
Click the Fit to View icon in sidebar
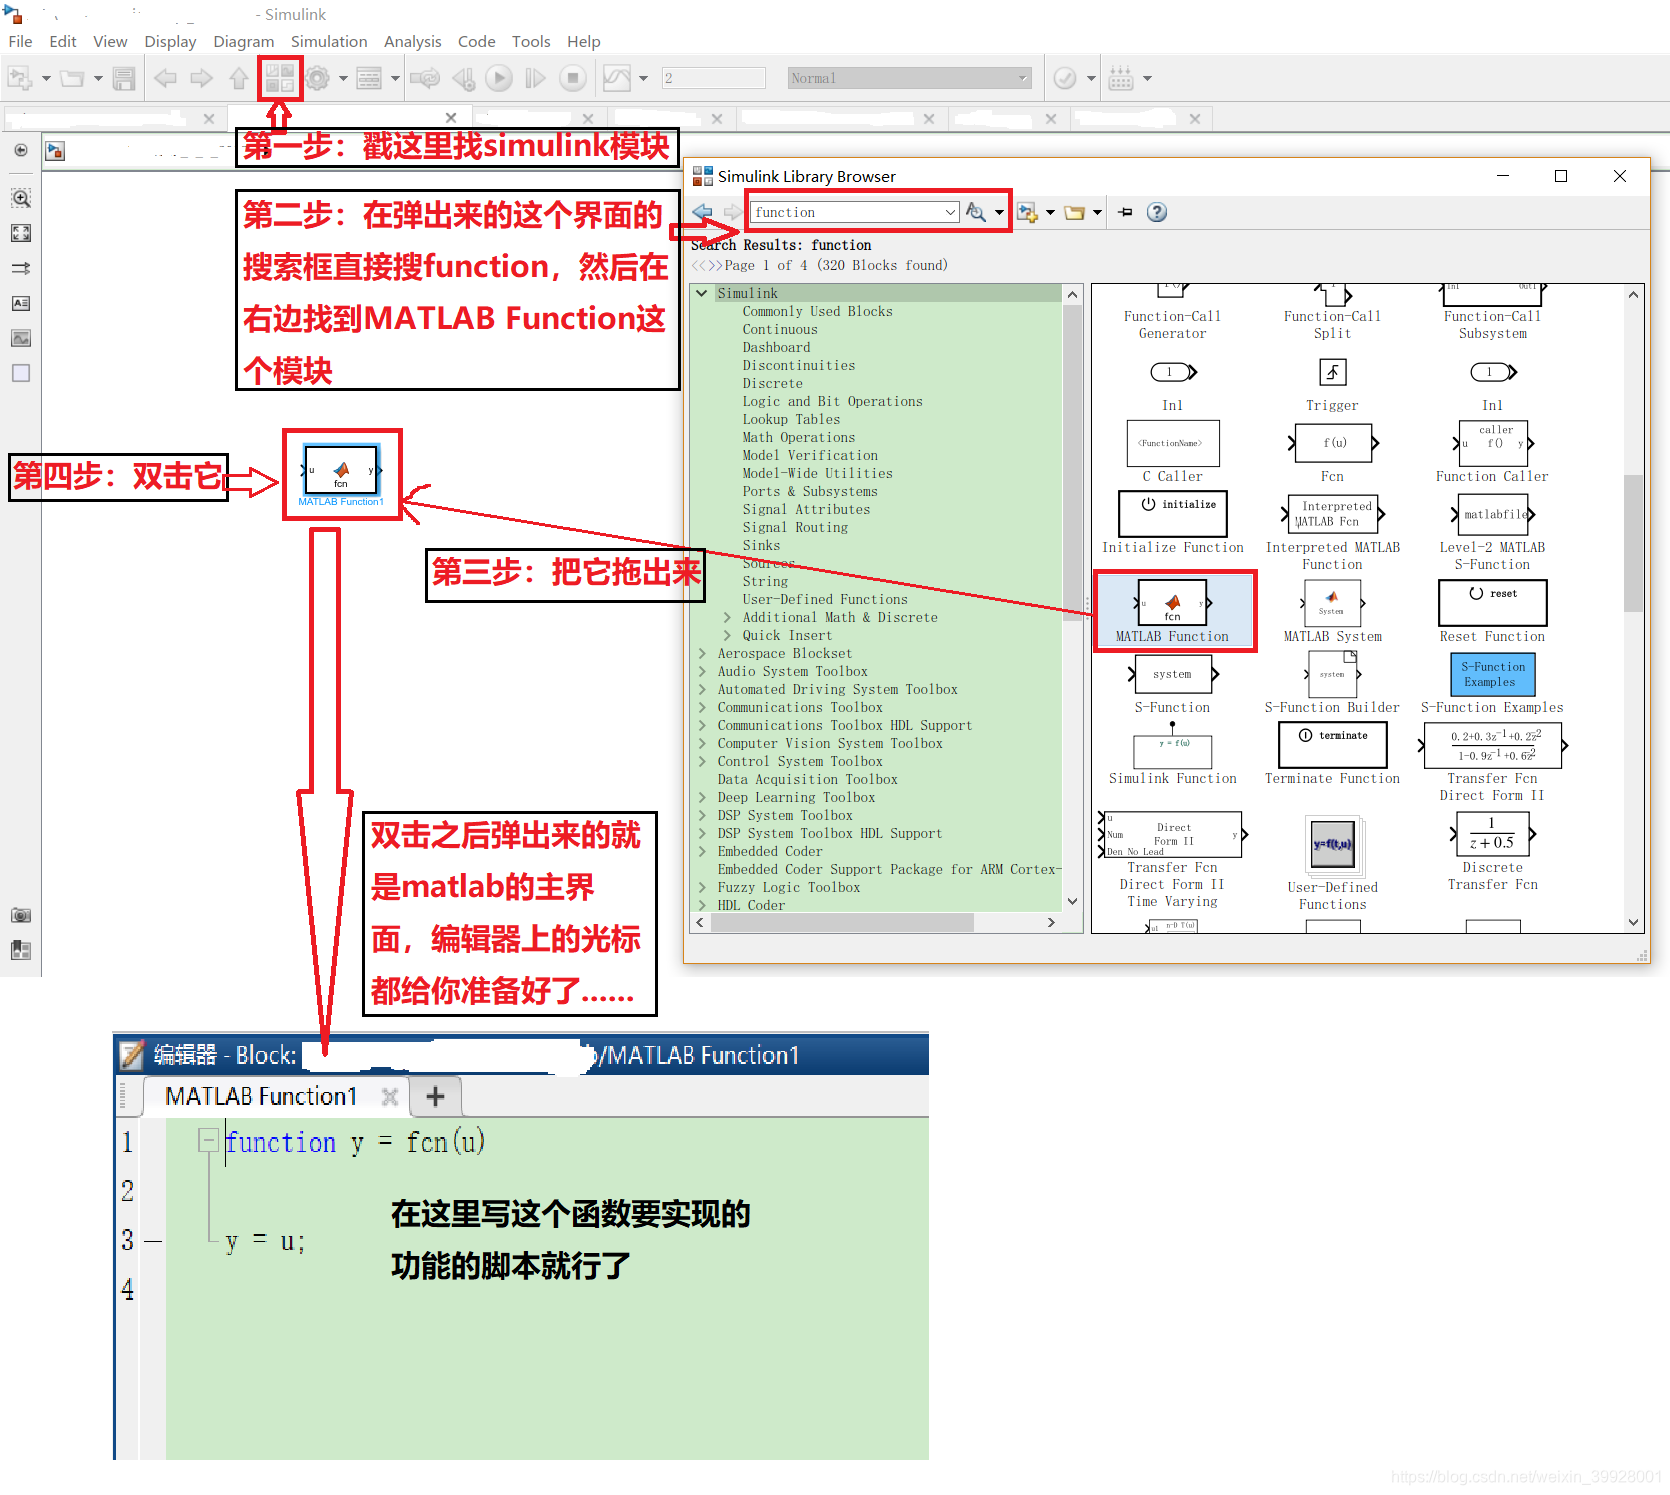(x=21, y=233)
